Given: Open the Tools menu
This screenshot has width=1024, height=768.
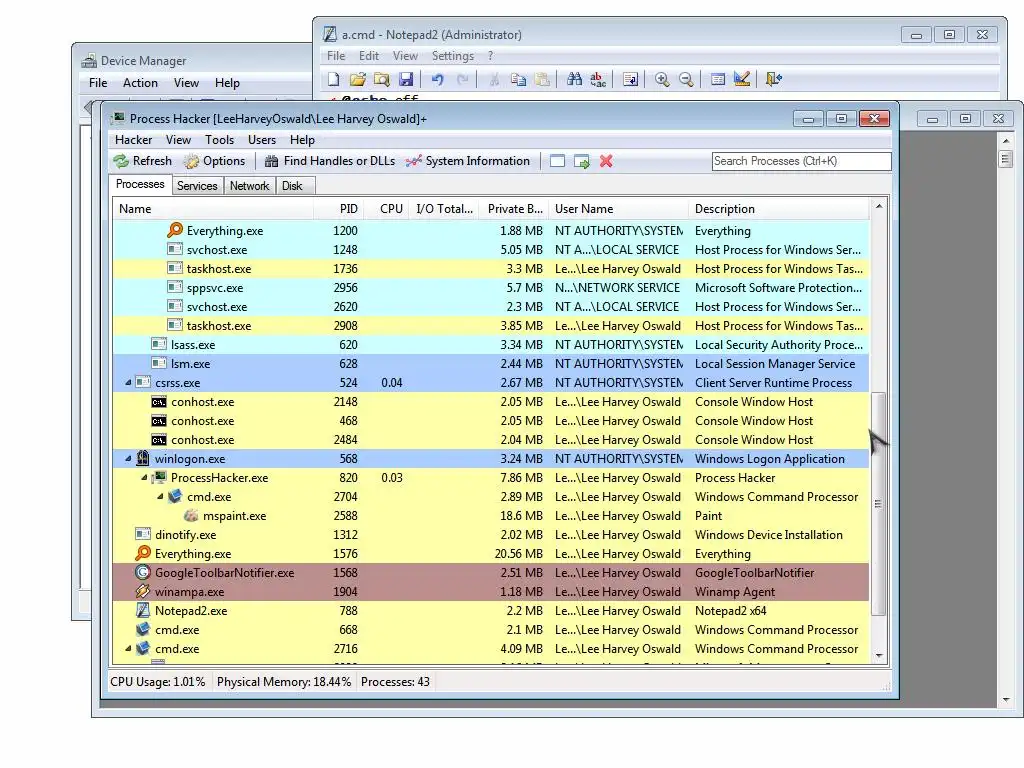Looking at the screenshot, I should pyautogui.click(x=219, y=140).
